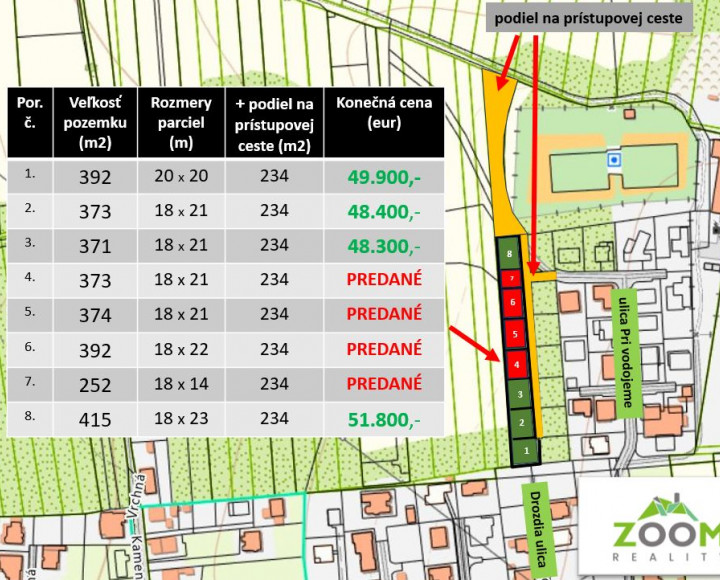Select red sold parcel number 6
720x580 pixels.
click(x=512, y=301)
